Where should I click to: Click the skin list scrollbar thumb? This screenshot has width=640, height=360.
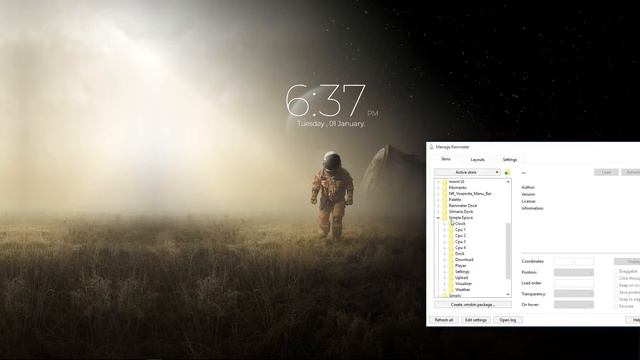508,251
